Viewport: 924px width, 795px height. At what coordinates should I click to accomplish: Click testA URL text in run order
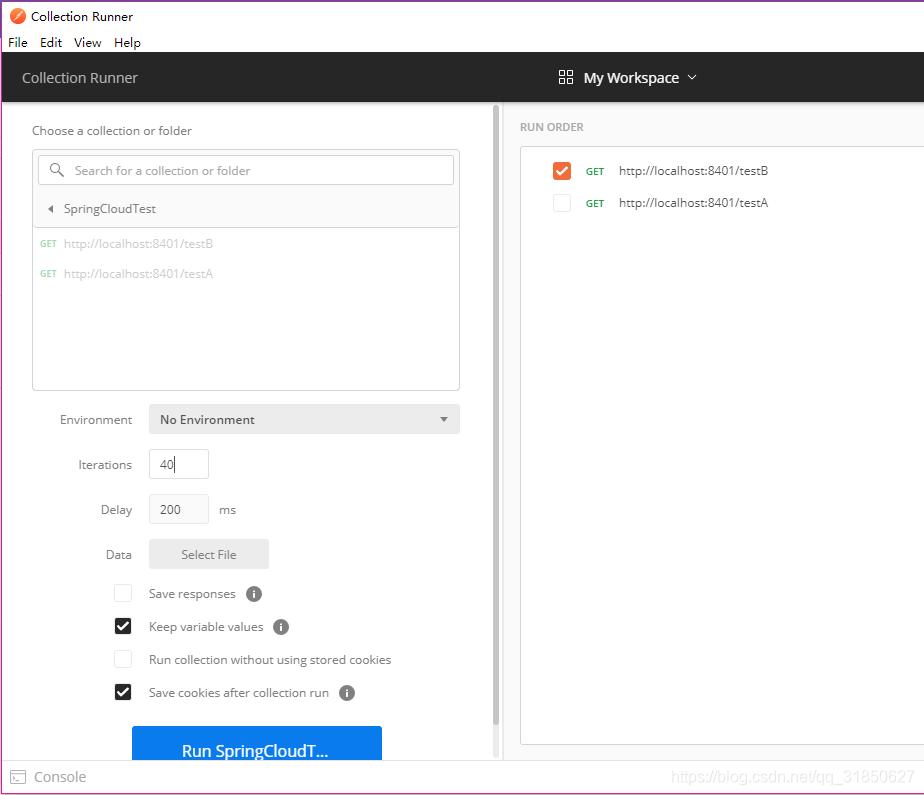pos(694,203)
